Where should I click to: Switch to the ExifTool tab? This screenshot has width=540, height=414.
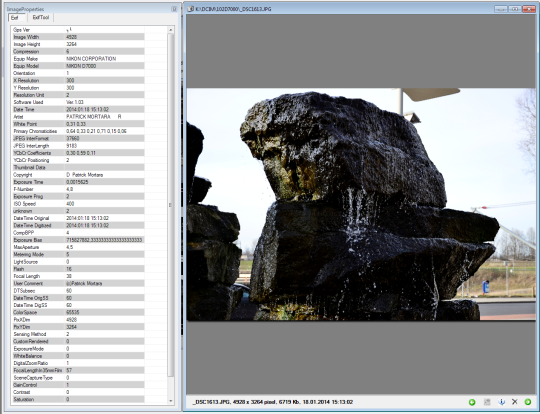(x=41, y=17)
